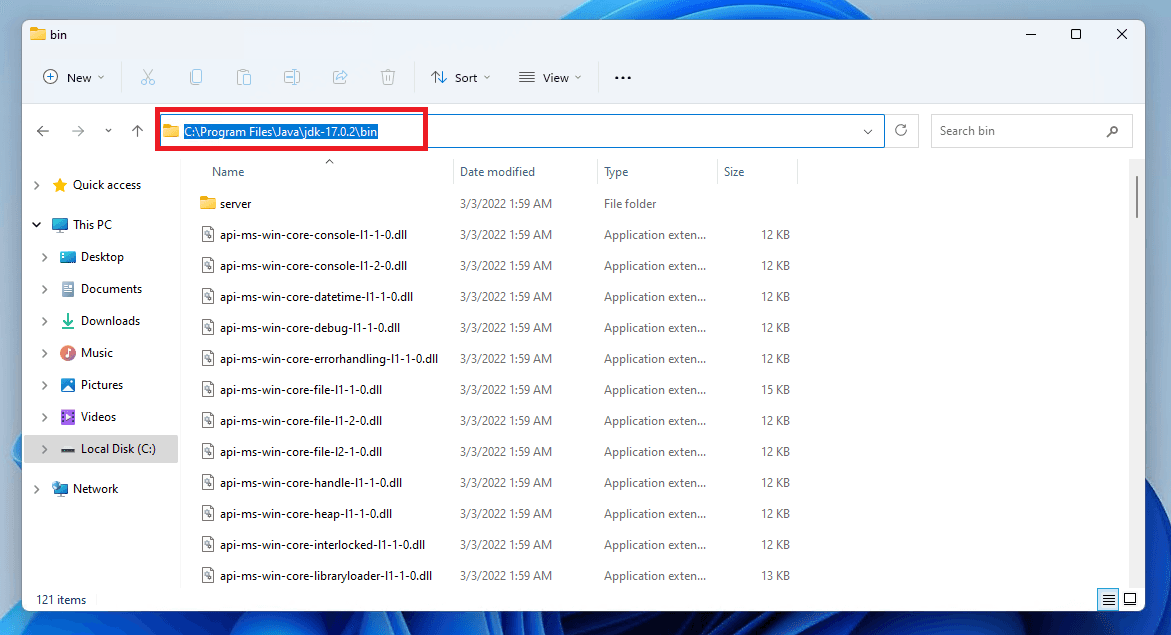This screenshot has width=1171, height=635.
Task: Open the View layout dropdown
Action: coord(550,78)
